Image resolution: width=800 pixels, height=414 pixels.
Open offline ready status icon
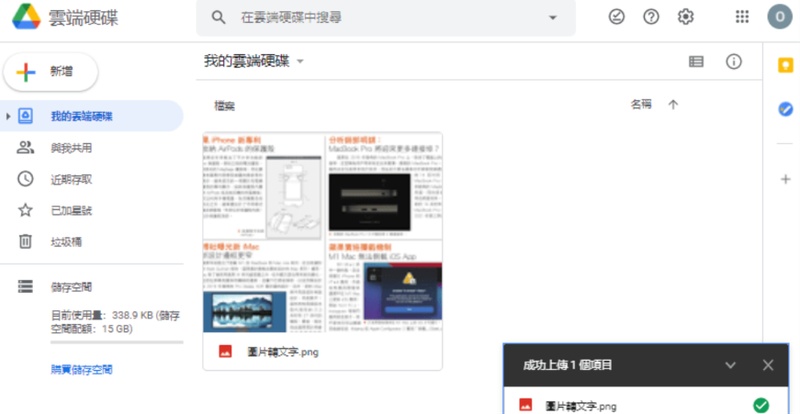point(617,17)
